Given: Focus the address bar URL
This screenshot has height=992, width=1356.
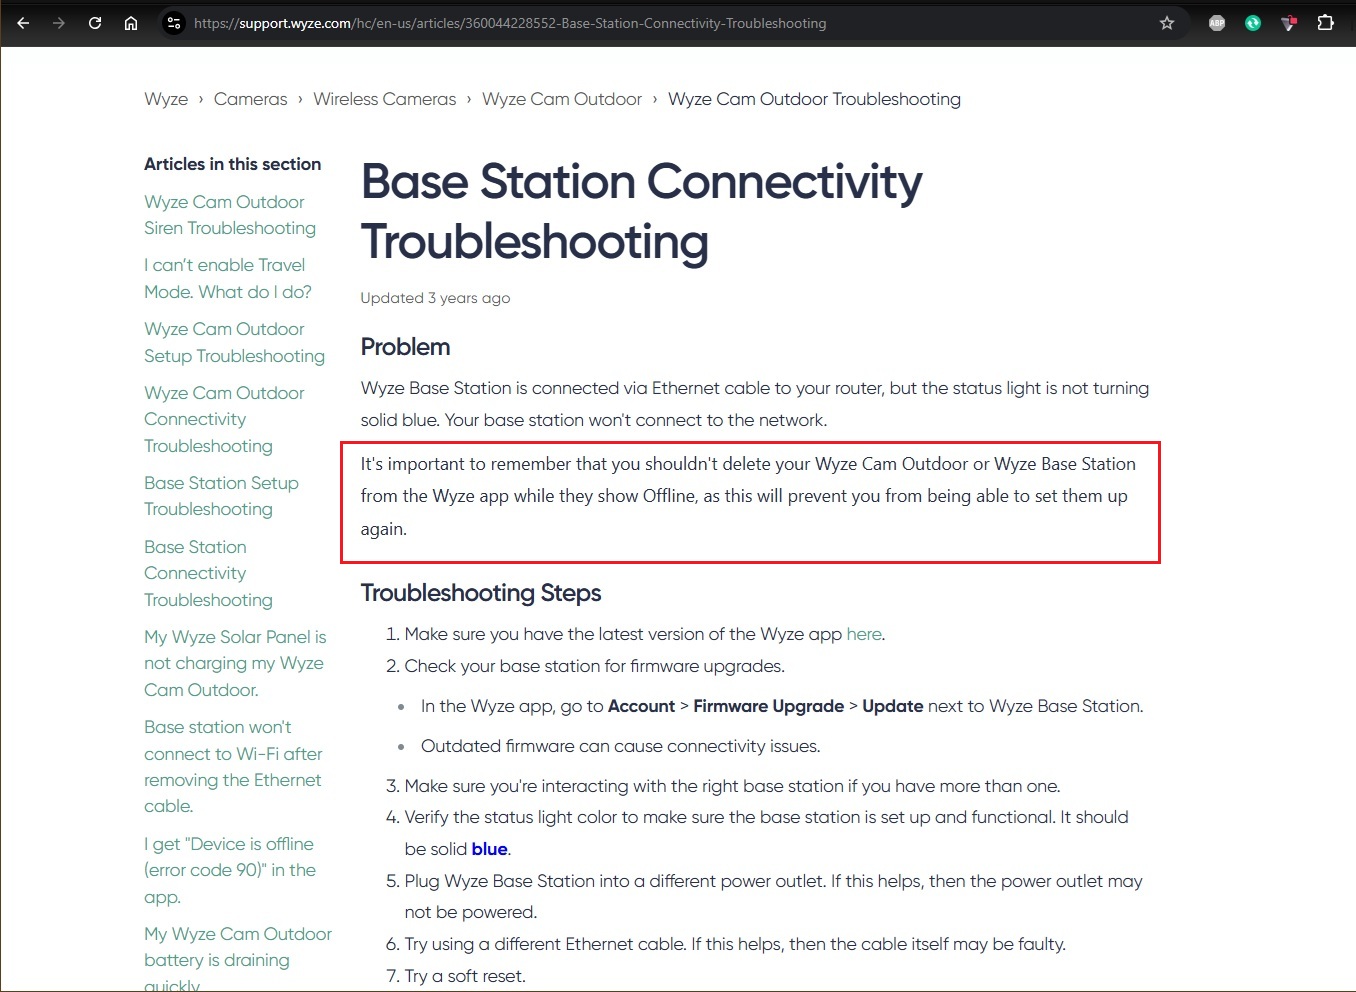Looking at the screenshot, I should [510, 23].
